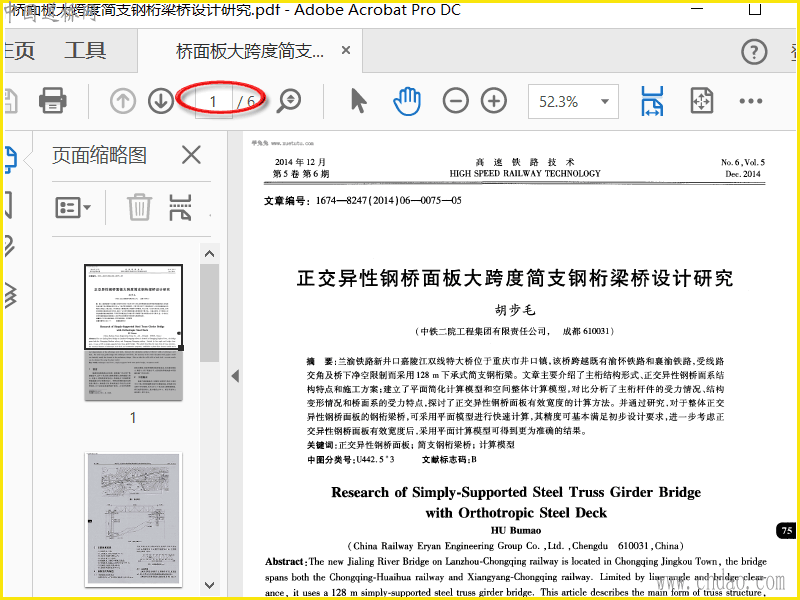
Task: Open zoom level dropdown 52.3%
Action: (x=573, y=102)
